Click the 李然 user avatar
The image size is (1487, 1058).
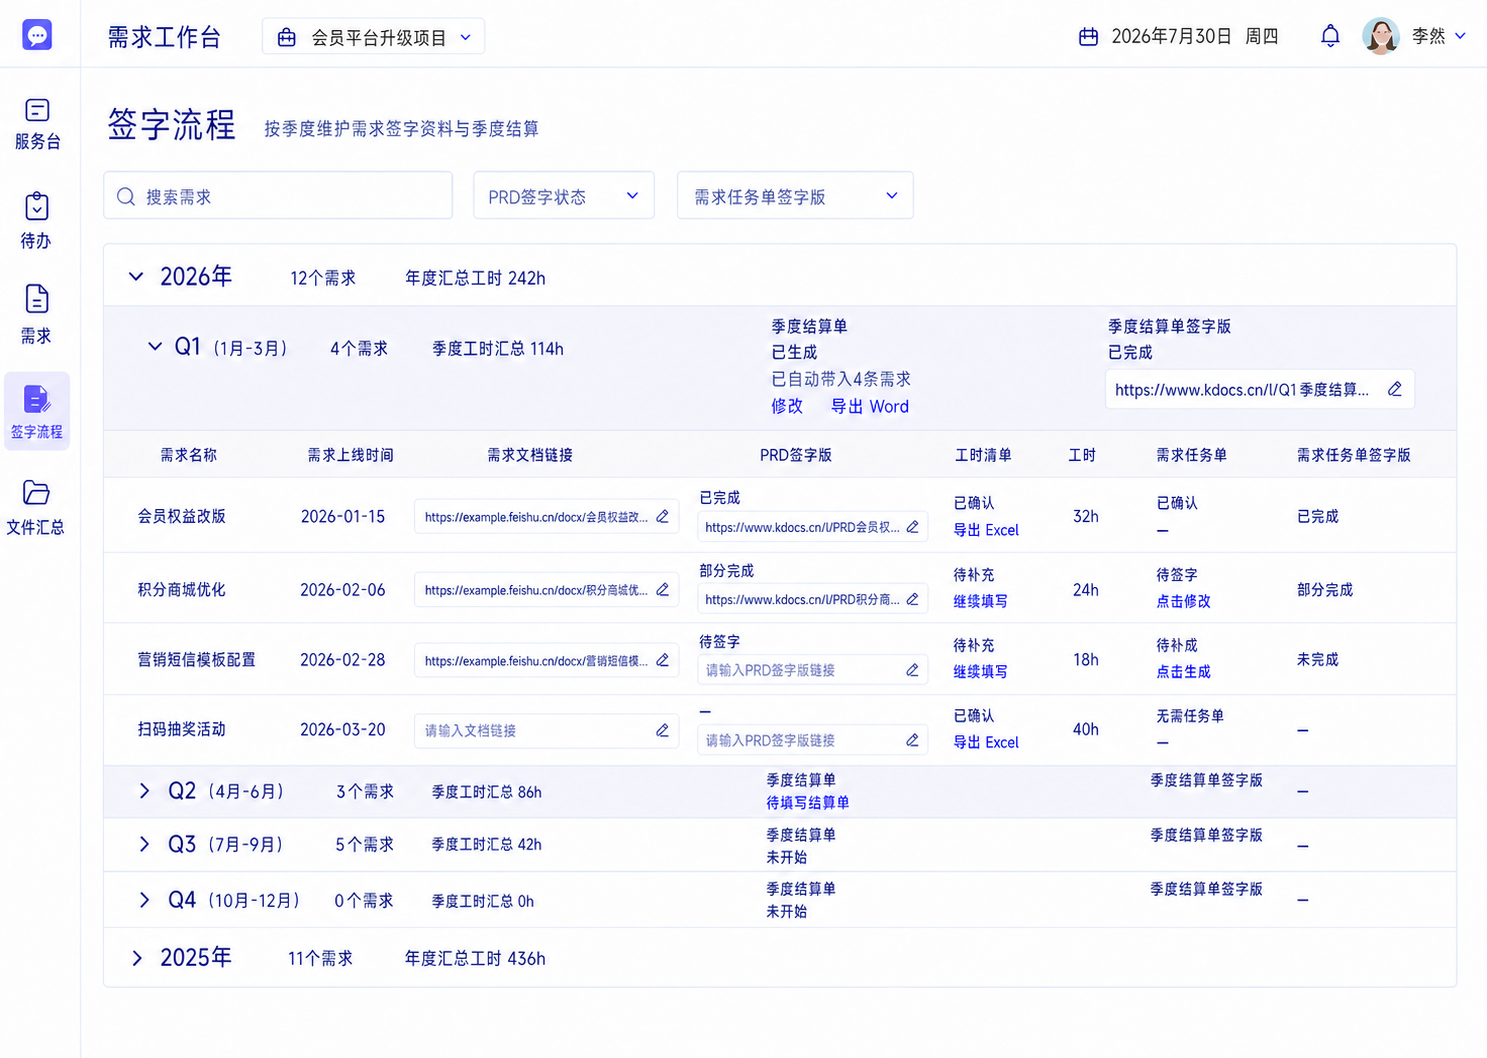pyautogui.click(x=1381, y=36)
